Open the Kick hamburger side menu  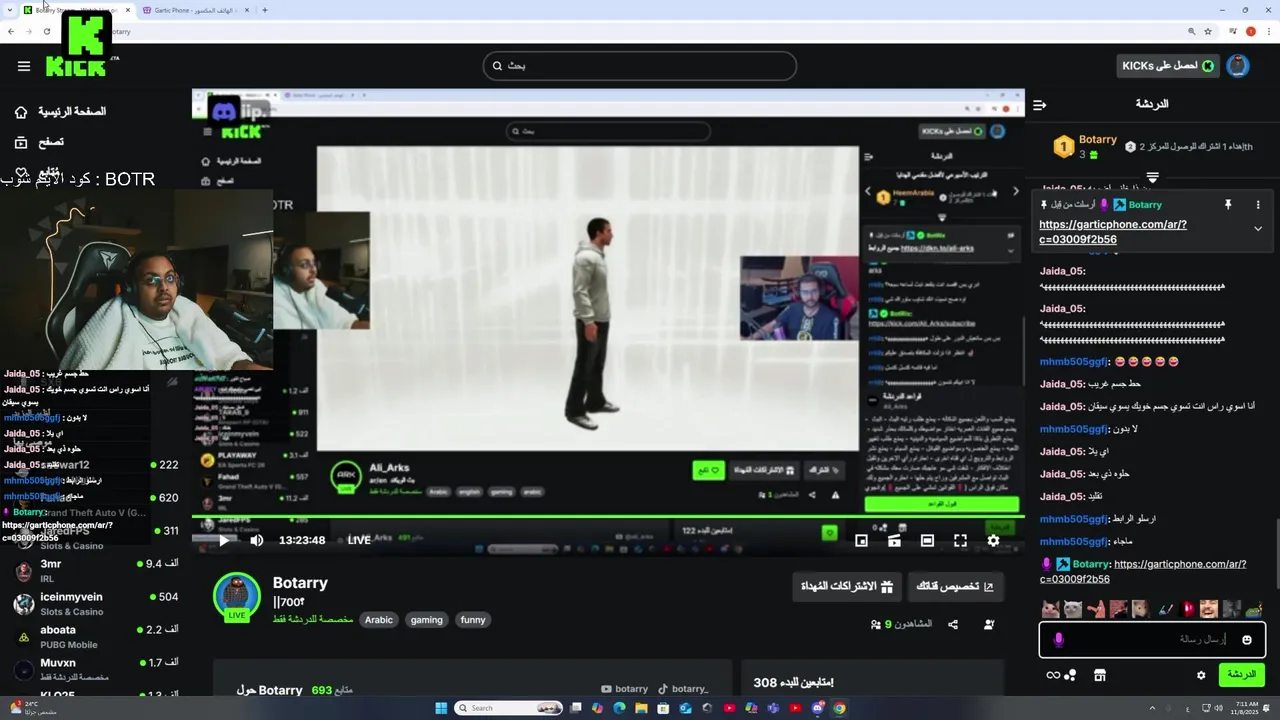[24, 66]
